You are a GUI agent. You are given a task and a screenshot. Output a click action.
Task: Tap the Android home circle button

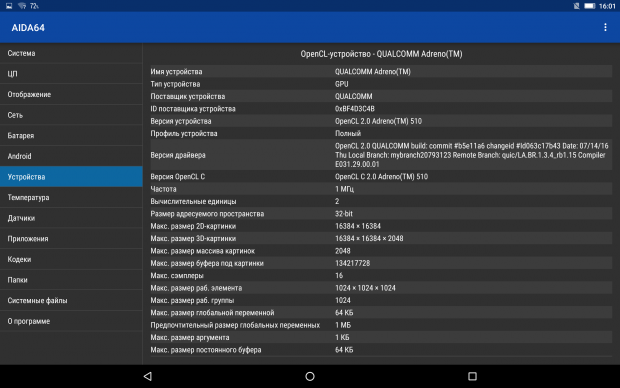pyautogui.click(x=310, y=376)
